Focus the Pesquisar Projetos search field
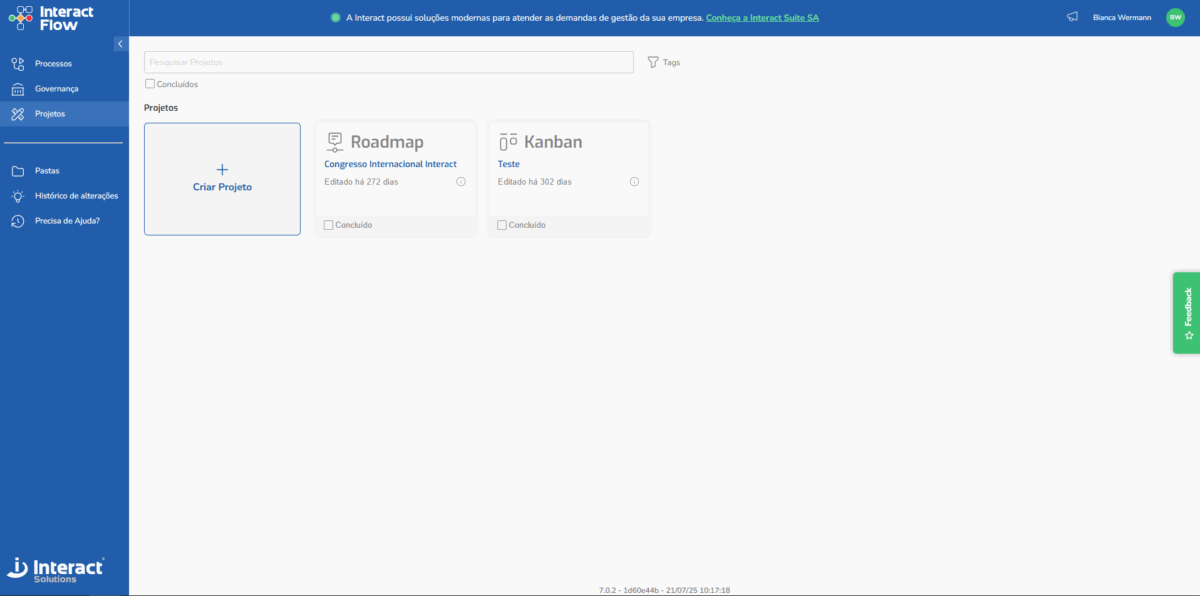The height and width of the screenshot is (596, 1200). [x=389, y=62]
